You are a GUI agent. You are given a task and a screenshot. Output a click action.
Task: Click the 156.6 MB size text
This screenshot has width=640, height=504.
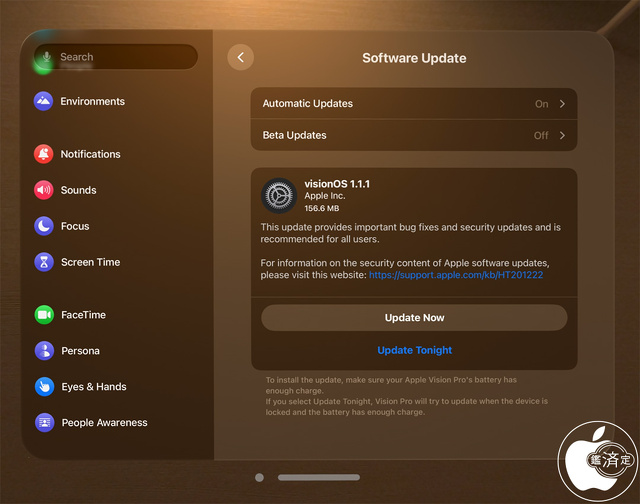point(322,208)
